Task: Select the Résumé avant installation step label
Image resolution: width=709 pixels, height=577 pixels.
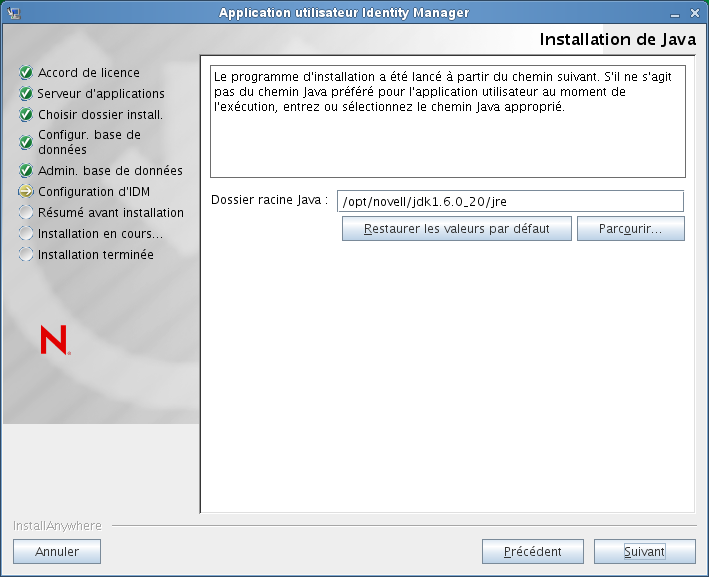Action: [x=111, y=213]
